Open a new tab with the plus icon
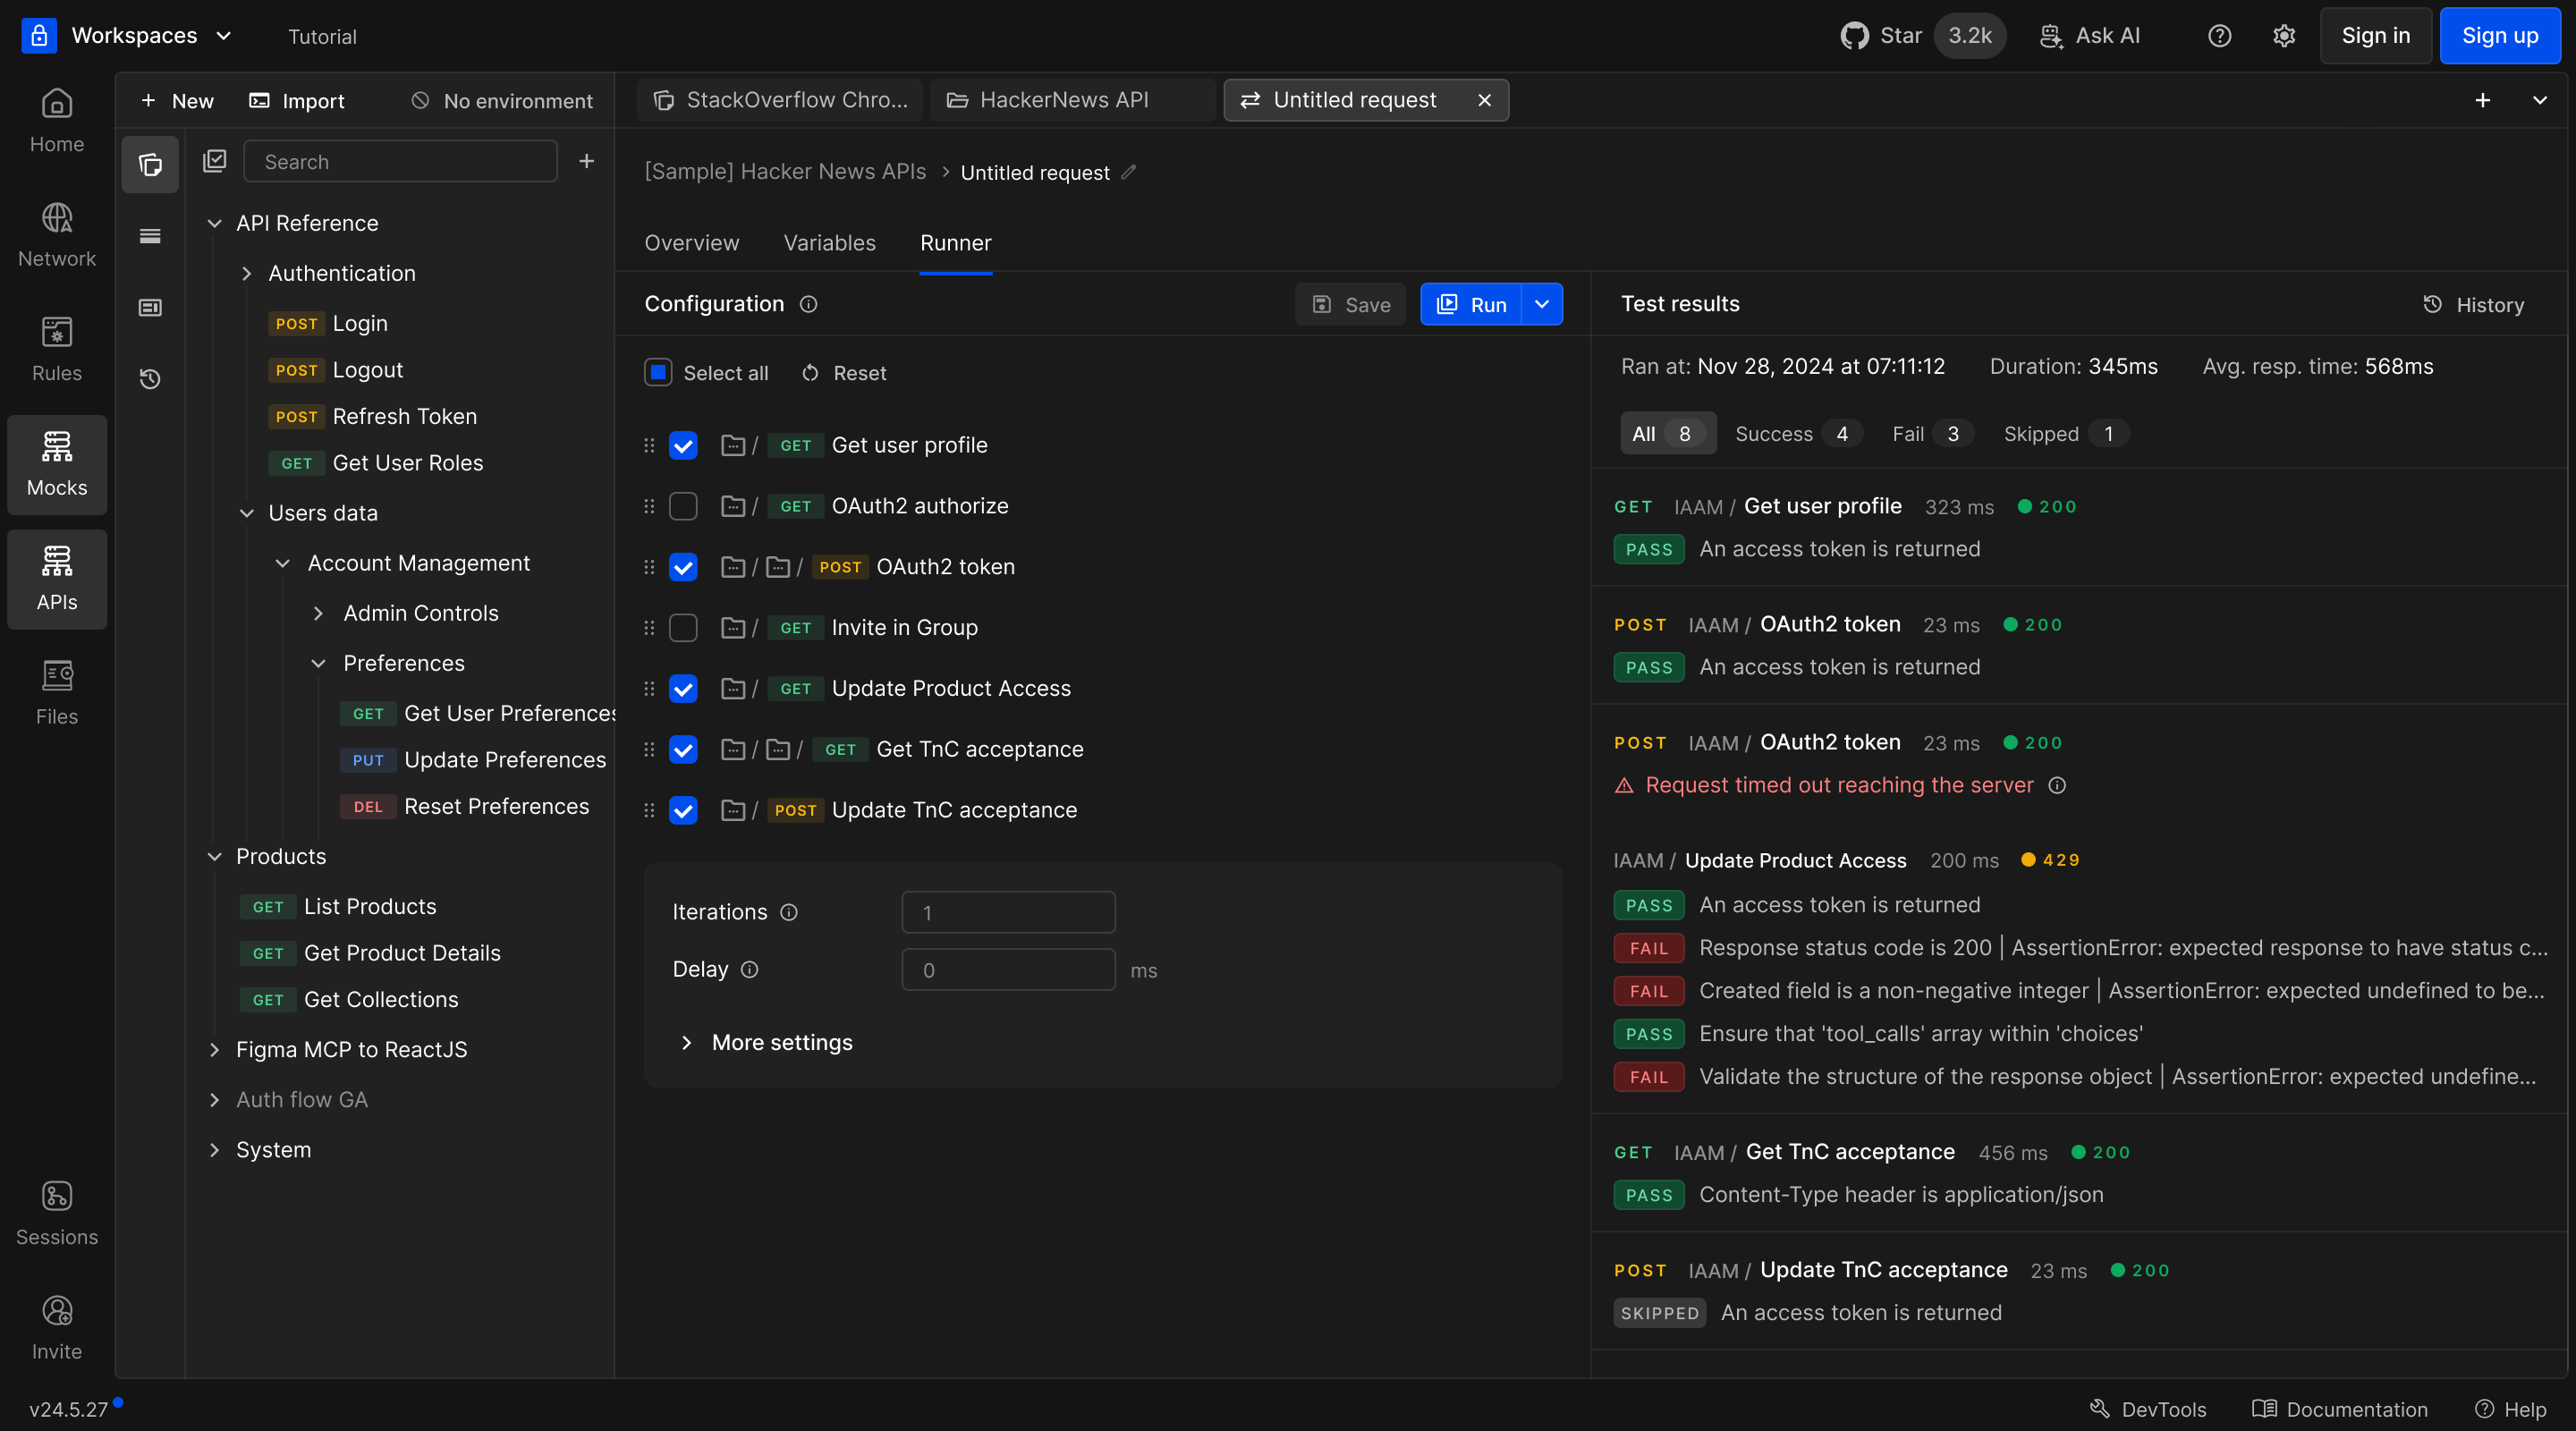The width and height of the screenshot is (2576, 1431). tap(2482, 100)
